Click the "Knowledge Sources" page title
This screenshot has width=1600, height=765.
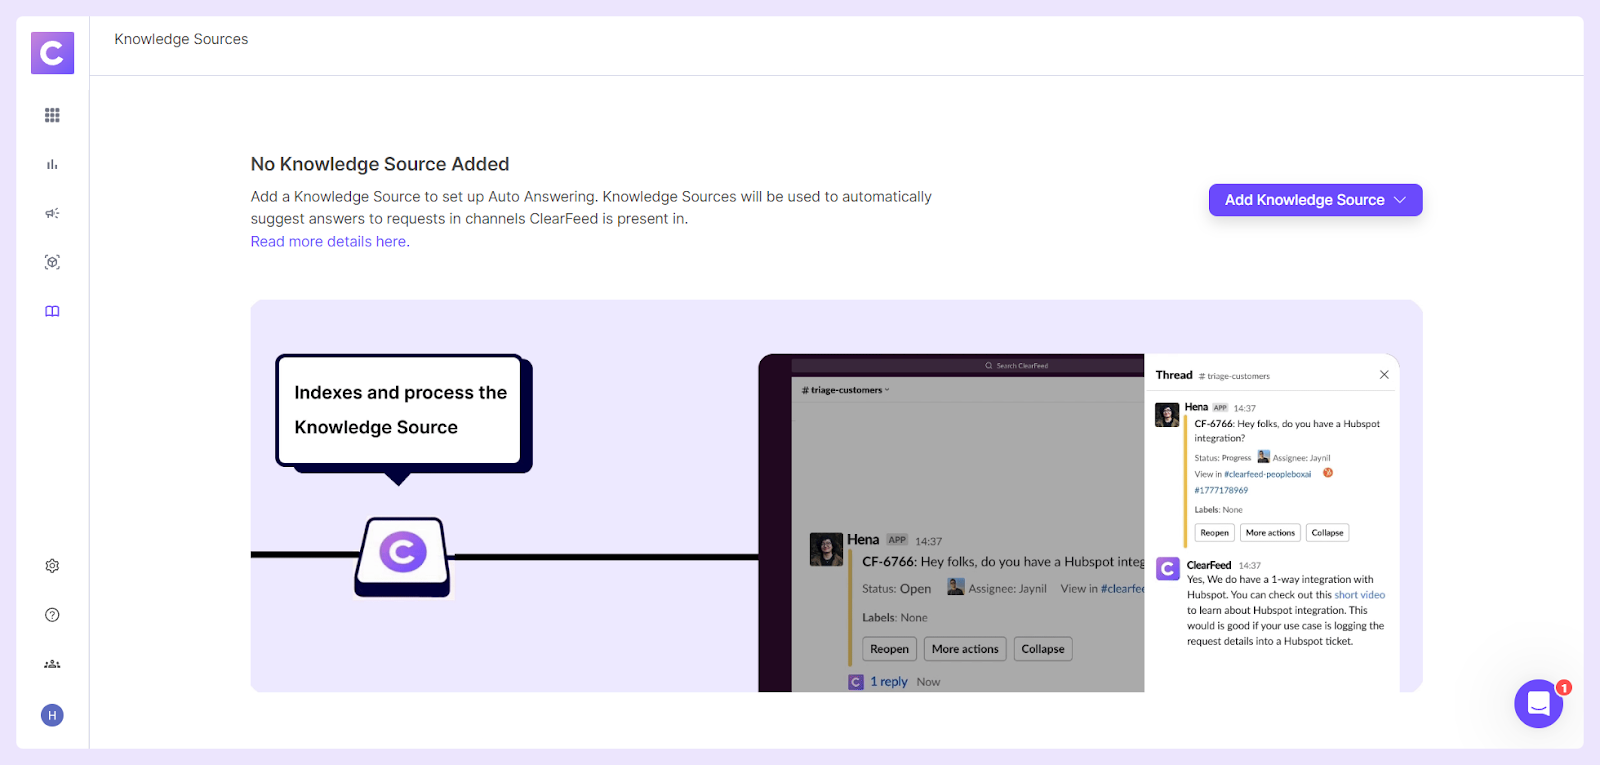click(x=181, y=39)
